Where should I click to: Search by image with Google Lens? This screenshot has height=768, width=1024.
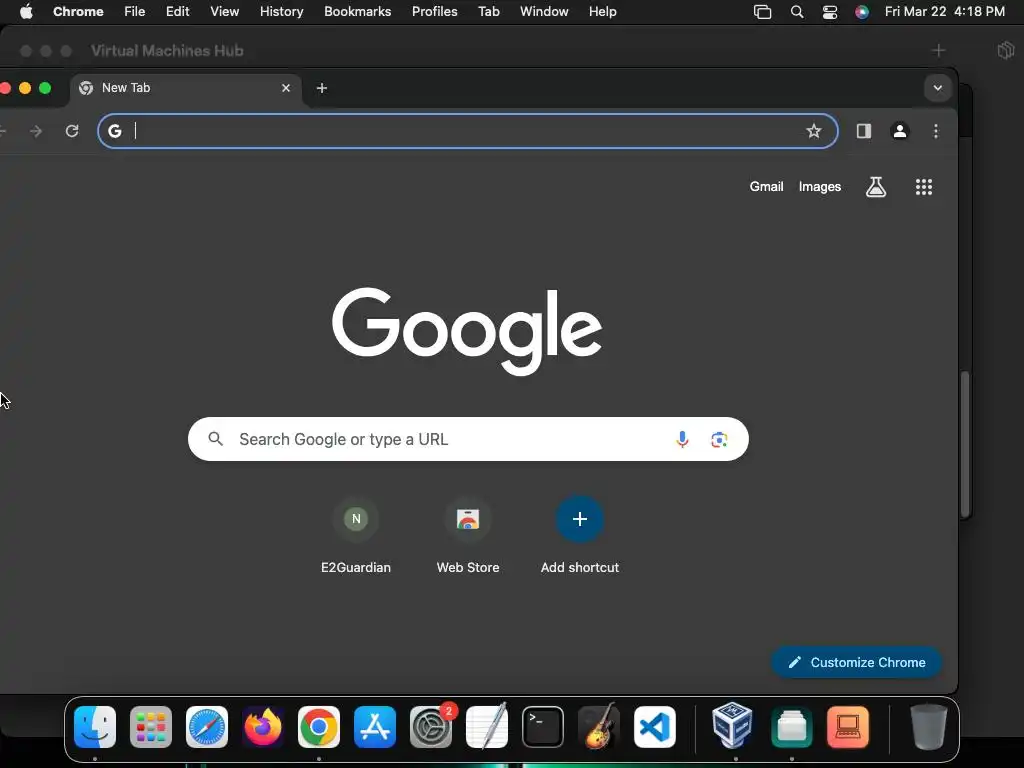pos(719,440)
